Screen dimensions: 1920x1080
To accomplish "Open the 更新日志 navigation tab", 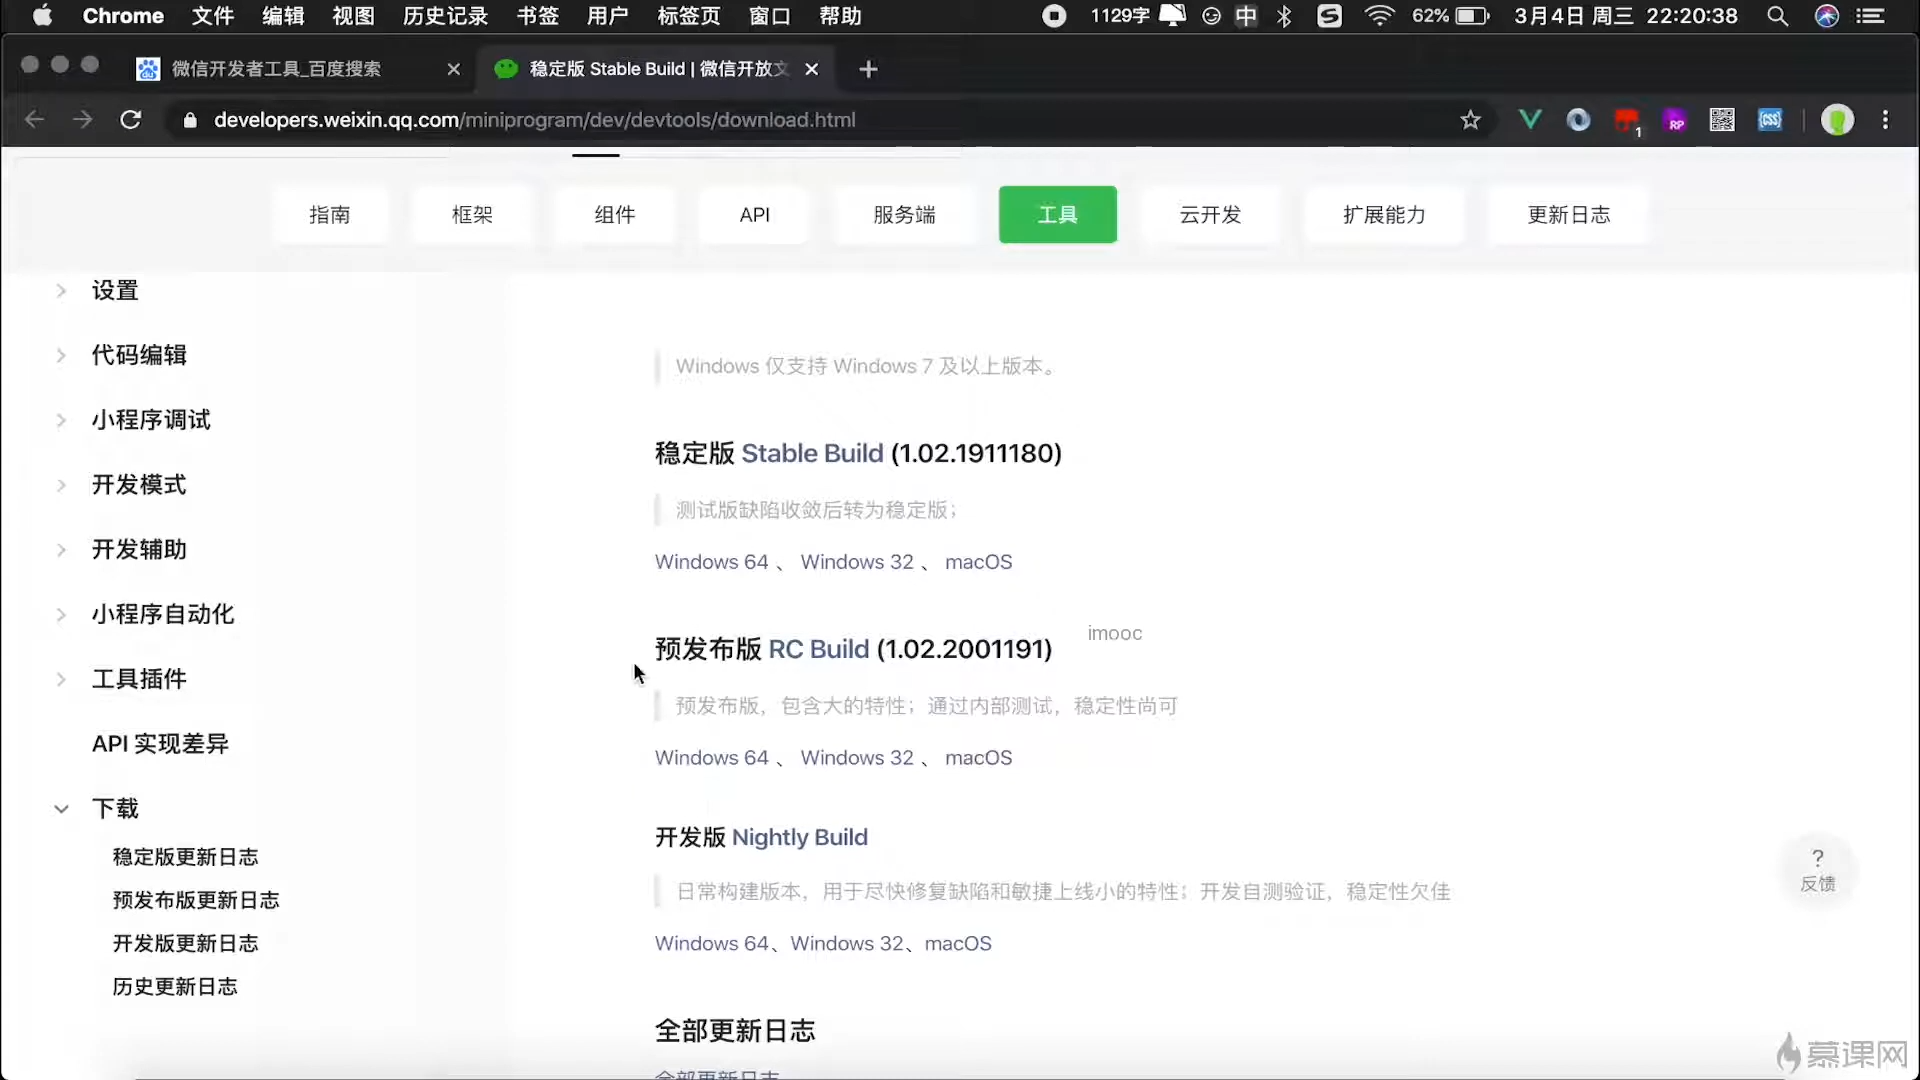I will 1569,215.
